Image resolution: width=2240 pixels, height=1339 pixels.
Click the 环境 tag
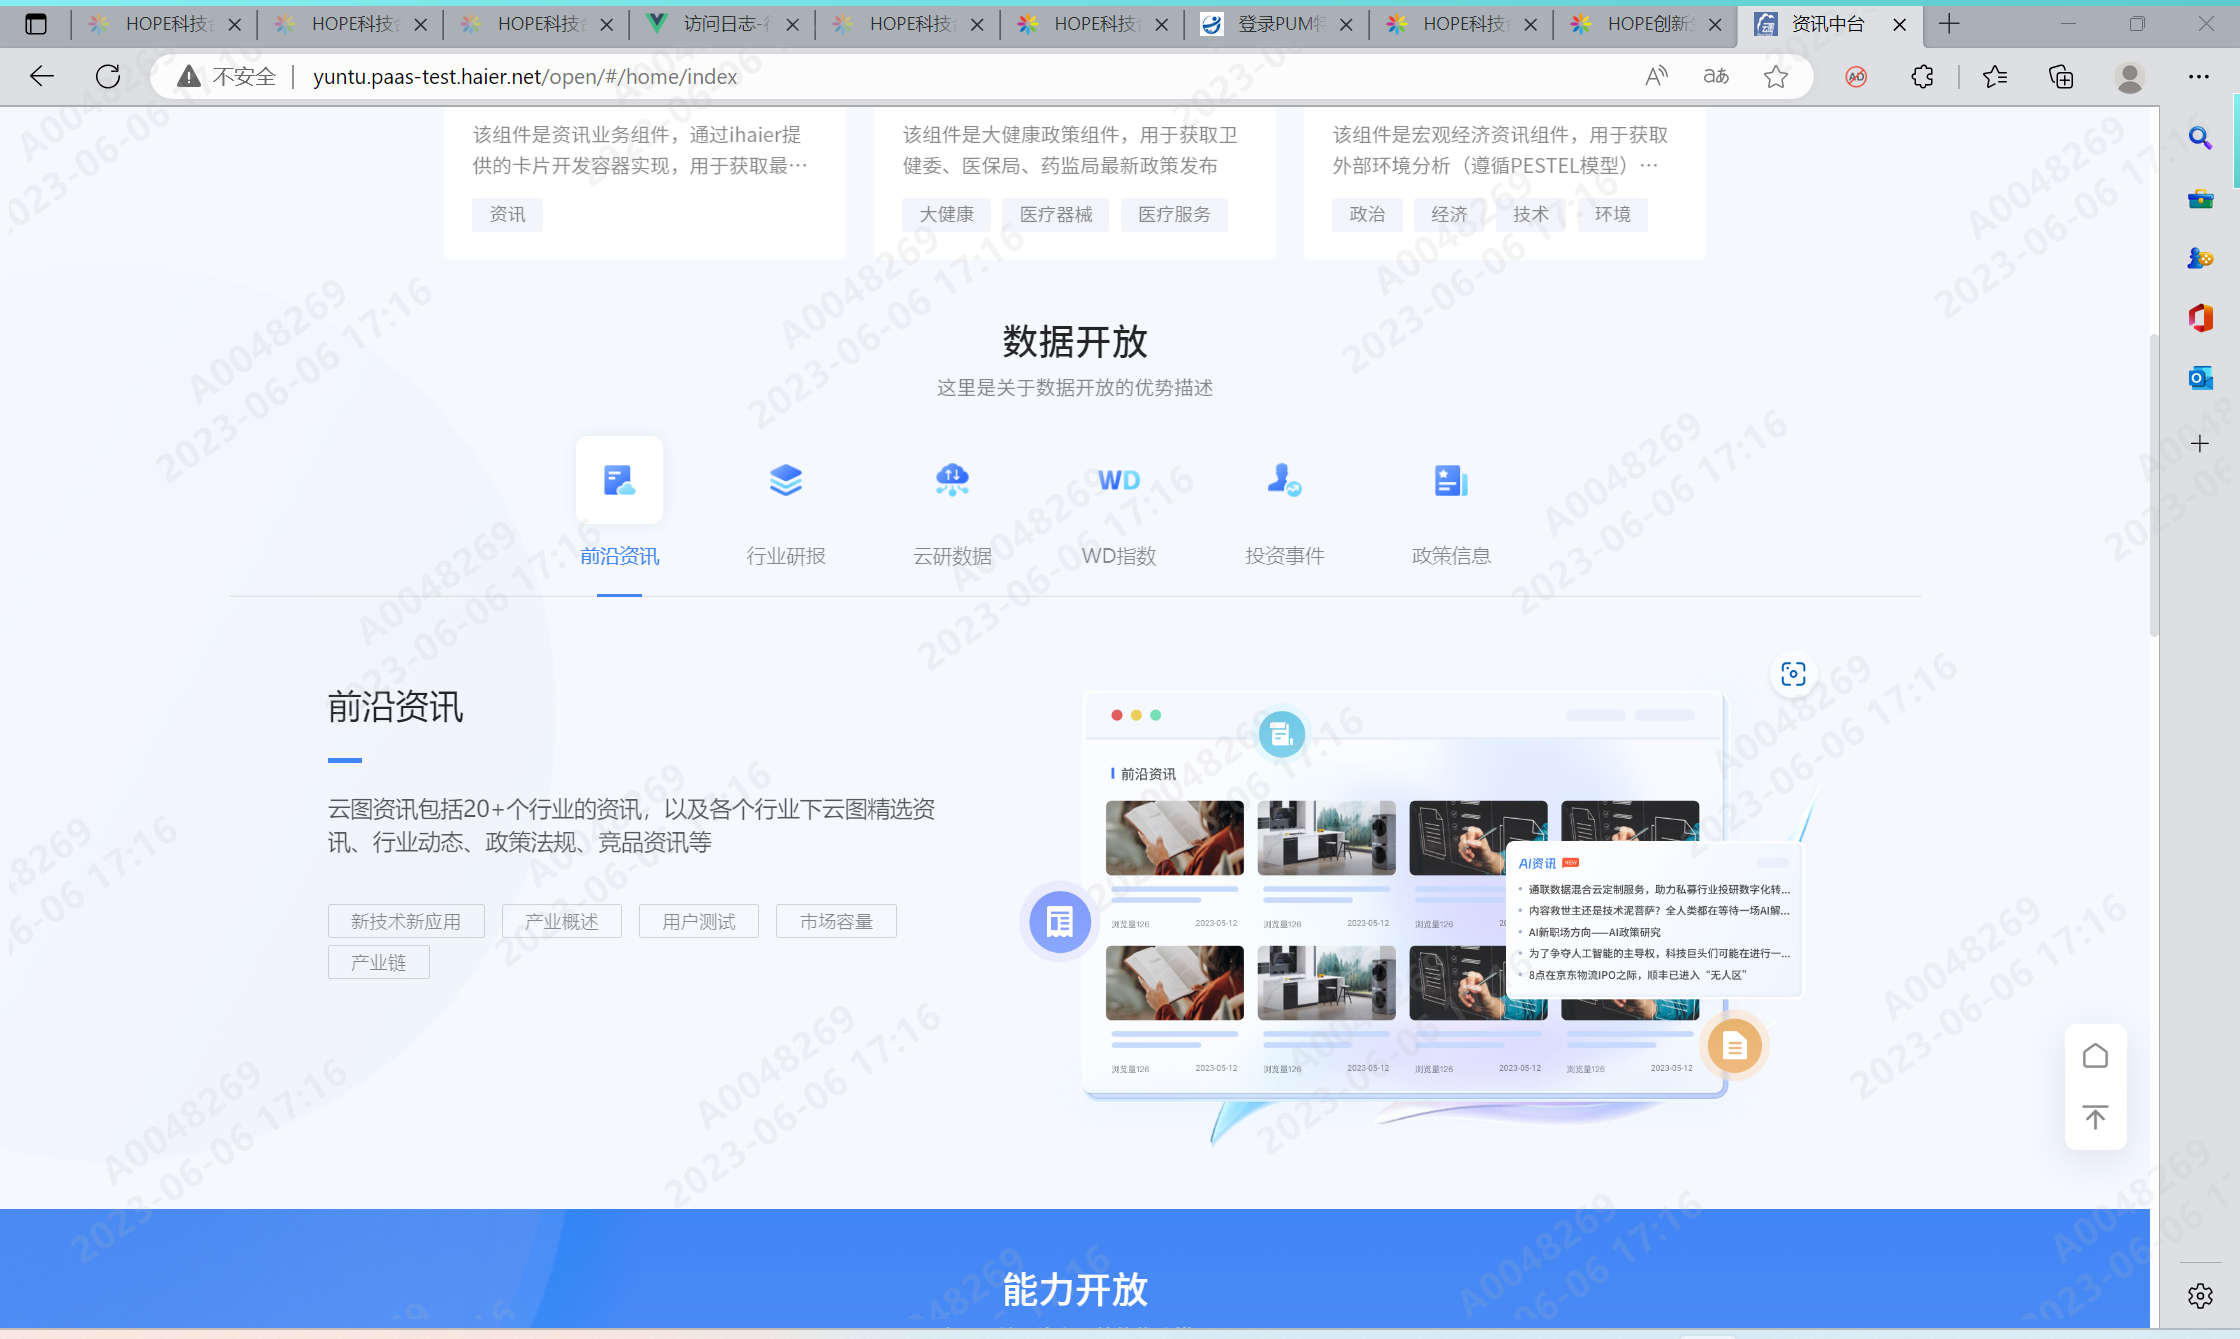click(x=1613, y=214)
